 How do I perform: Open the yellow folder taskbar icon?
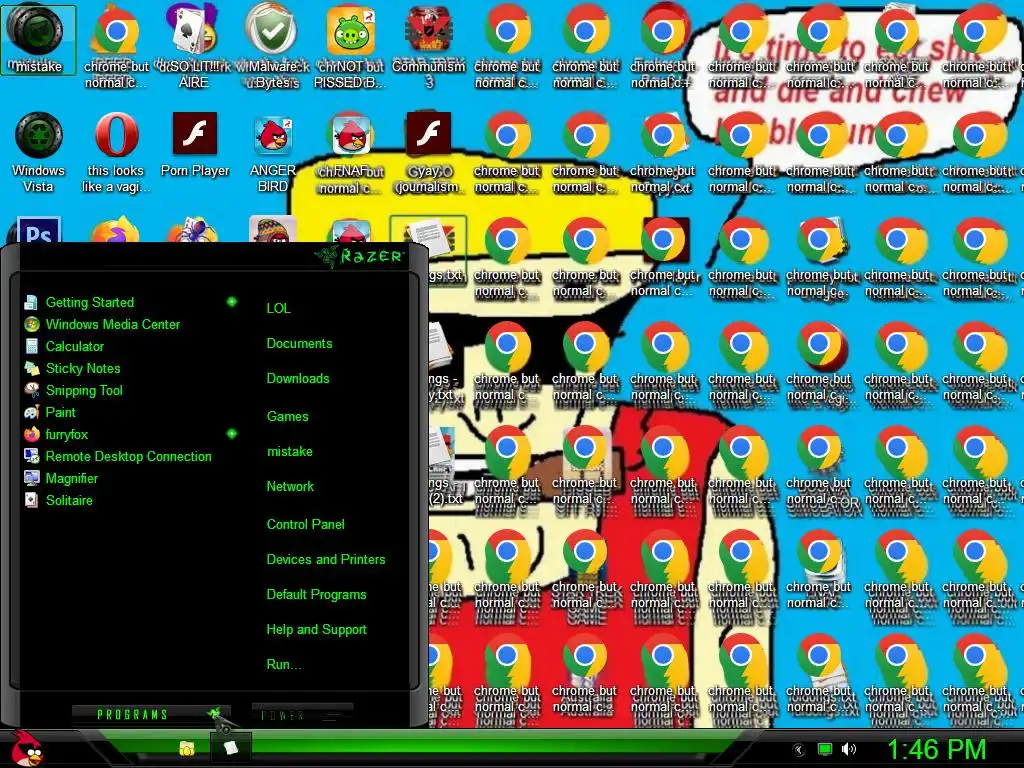(x=187, y=748)
